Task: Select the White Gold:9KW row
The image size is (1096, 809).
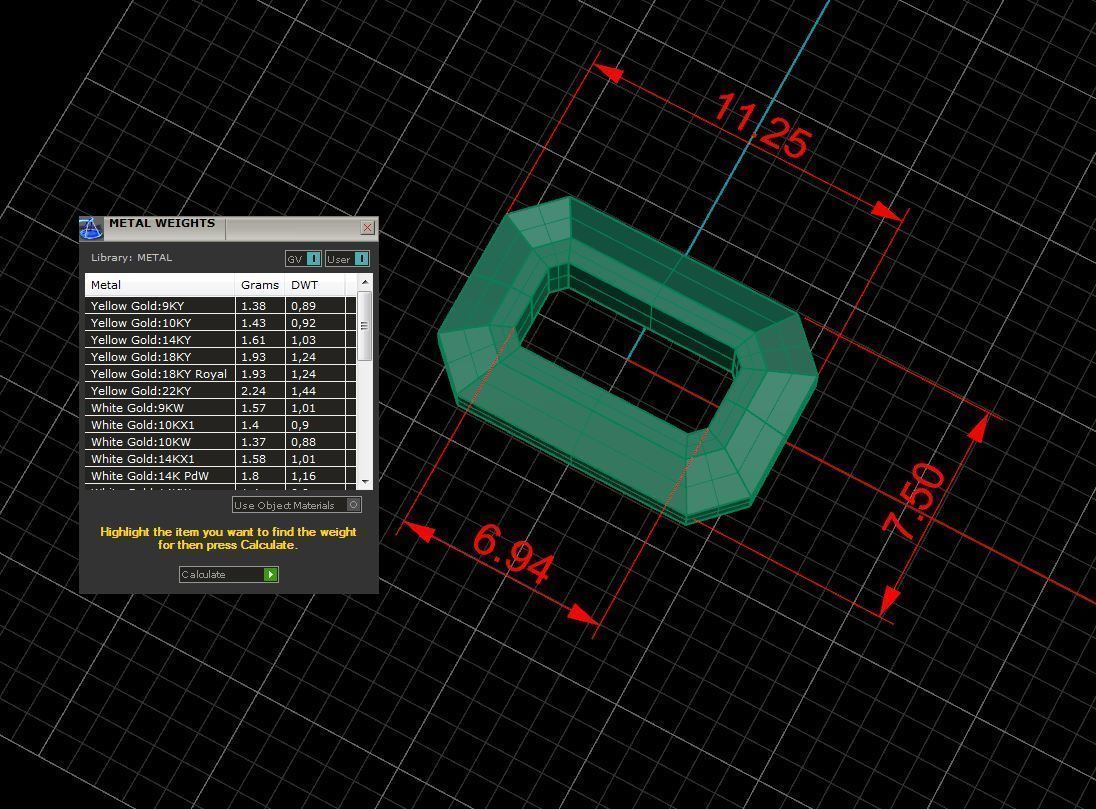Action: [220, 408]
